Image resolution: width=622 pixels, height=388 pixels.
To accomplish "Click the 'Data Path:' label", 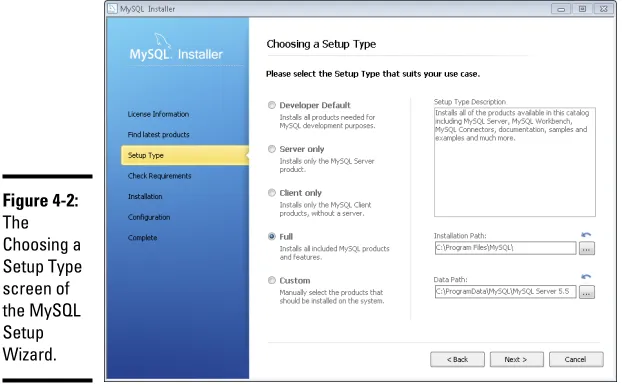I will pos(450,280).
